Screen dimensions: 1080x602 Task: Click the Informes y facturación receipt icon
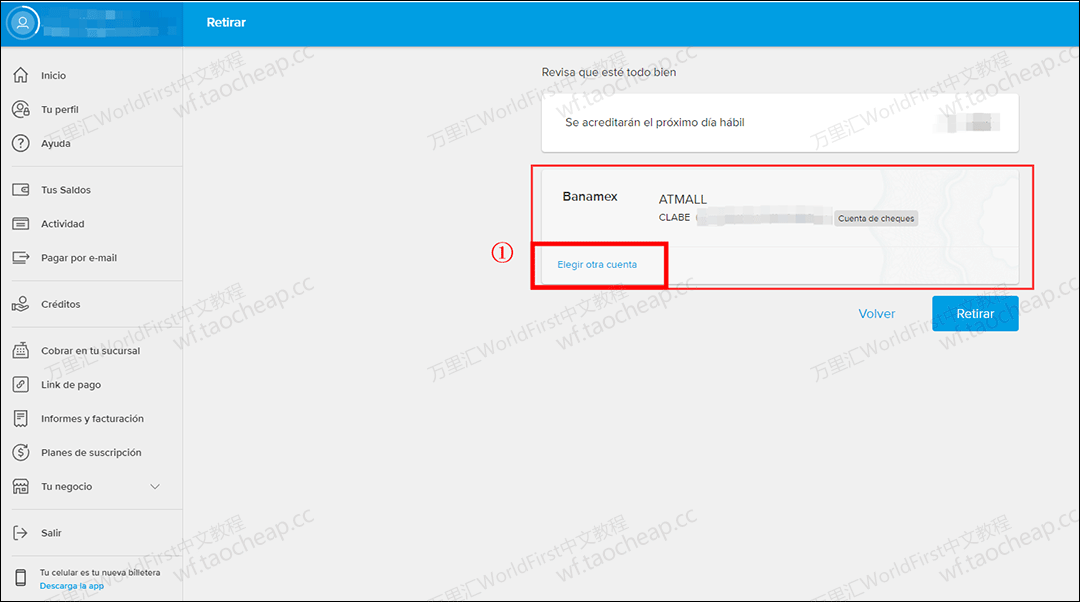coord(21,418)
